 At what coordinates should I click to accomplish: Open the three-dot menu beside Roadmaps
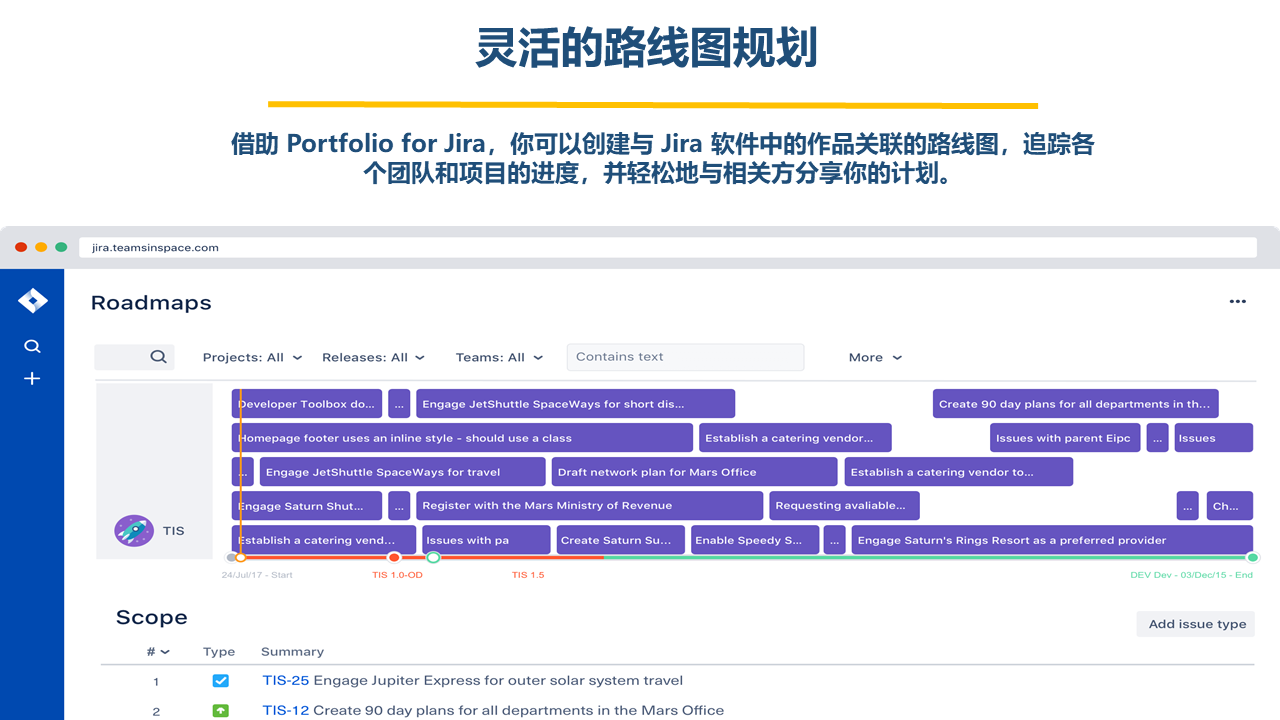(1238, 302)
